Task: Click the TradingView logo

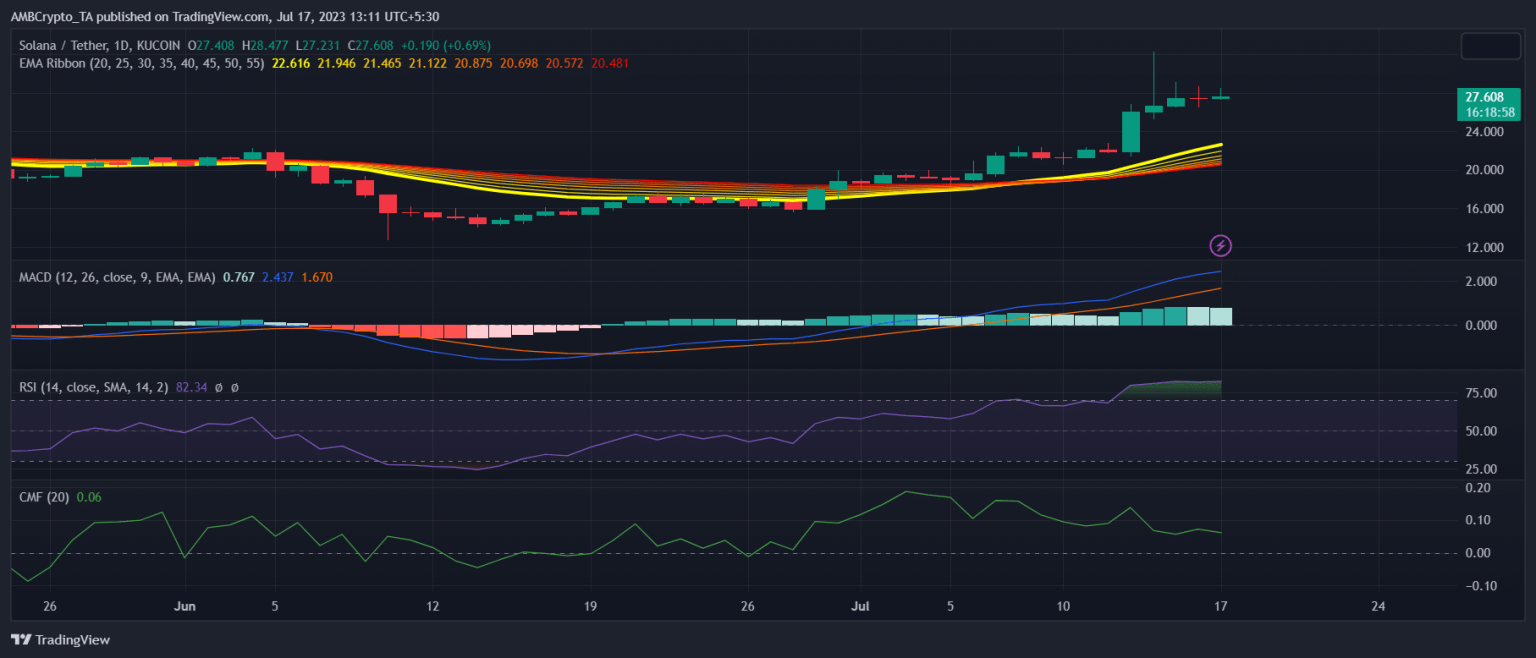Action: [61, 639]
